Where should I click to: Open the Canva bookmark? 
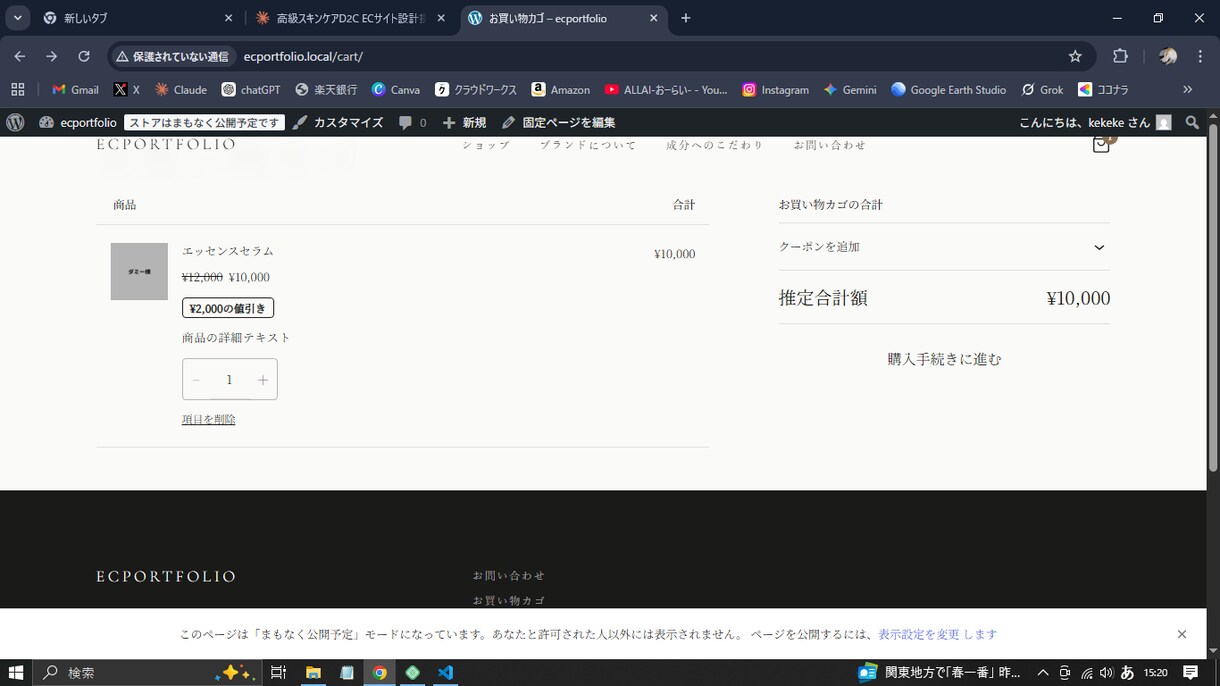395,89
